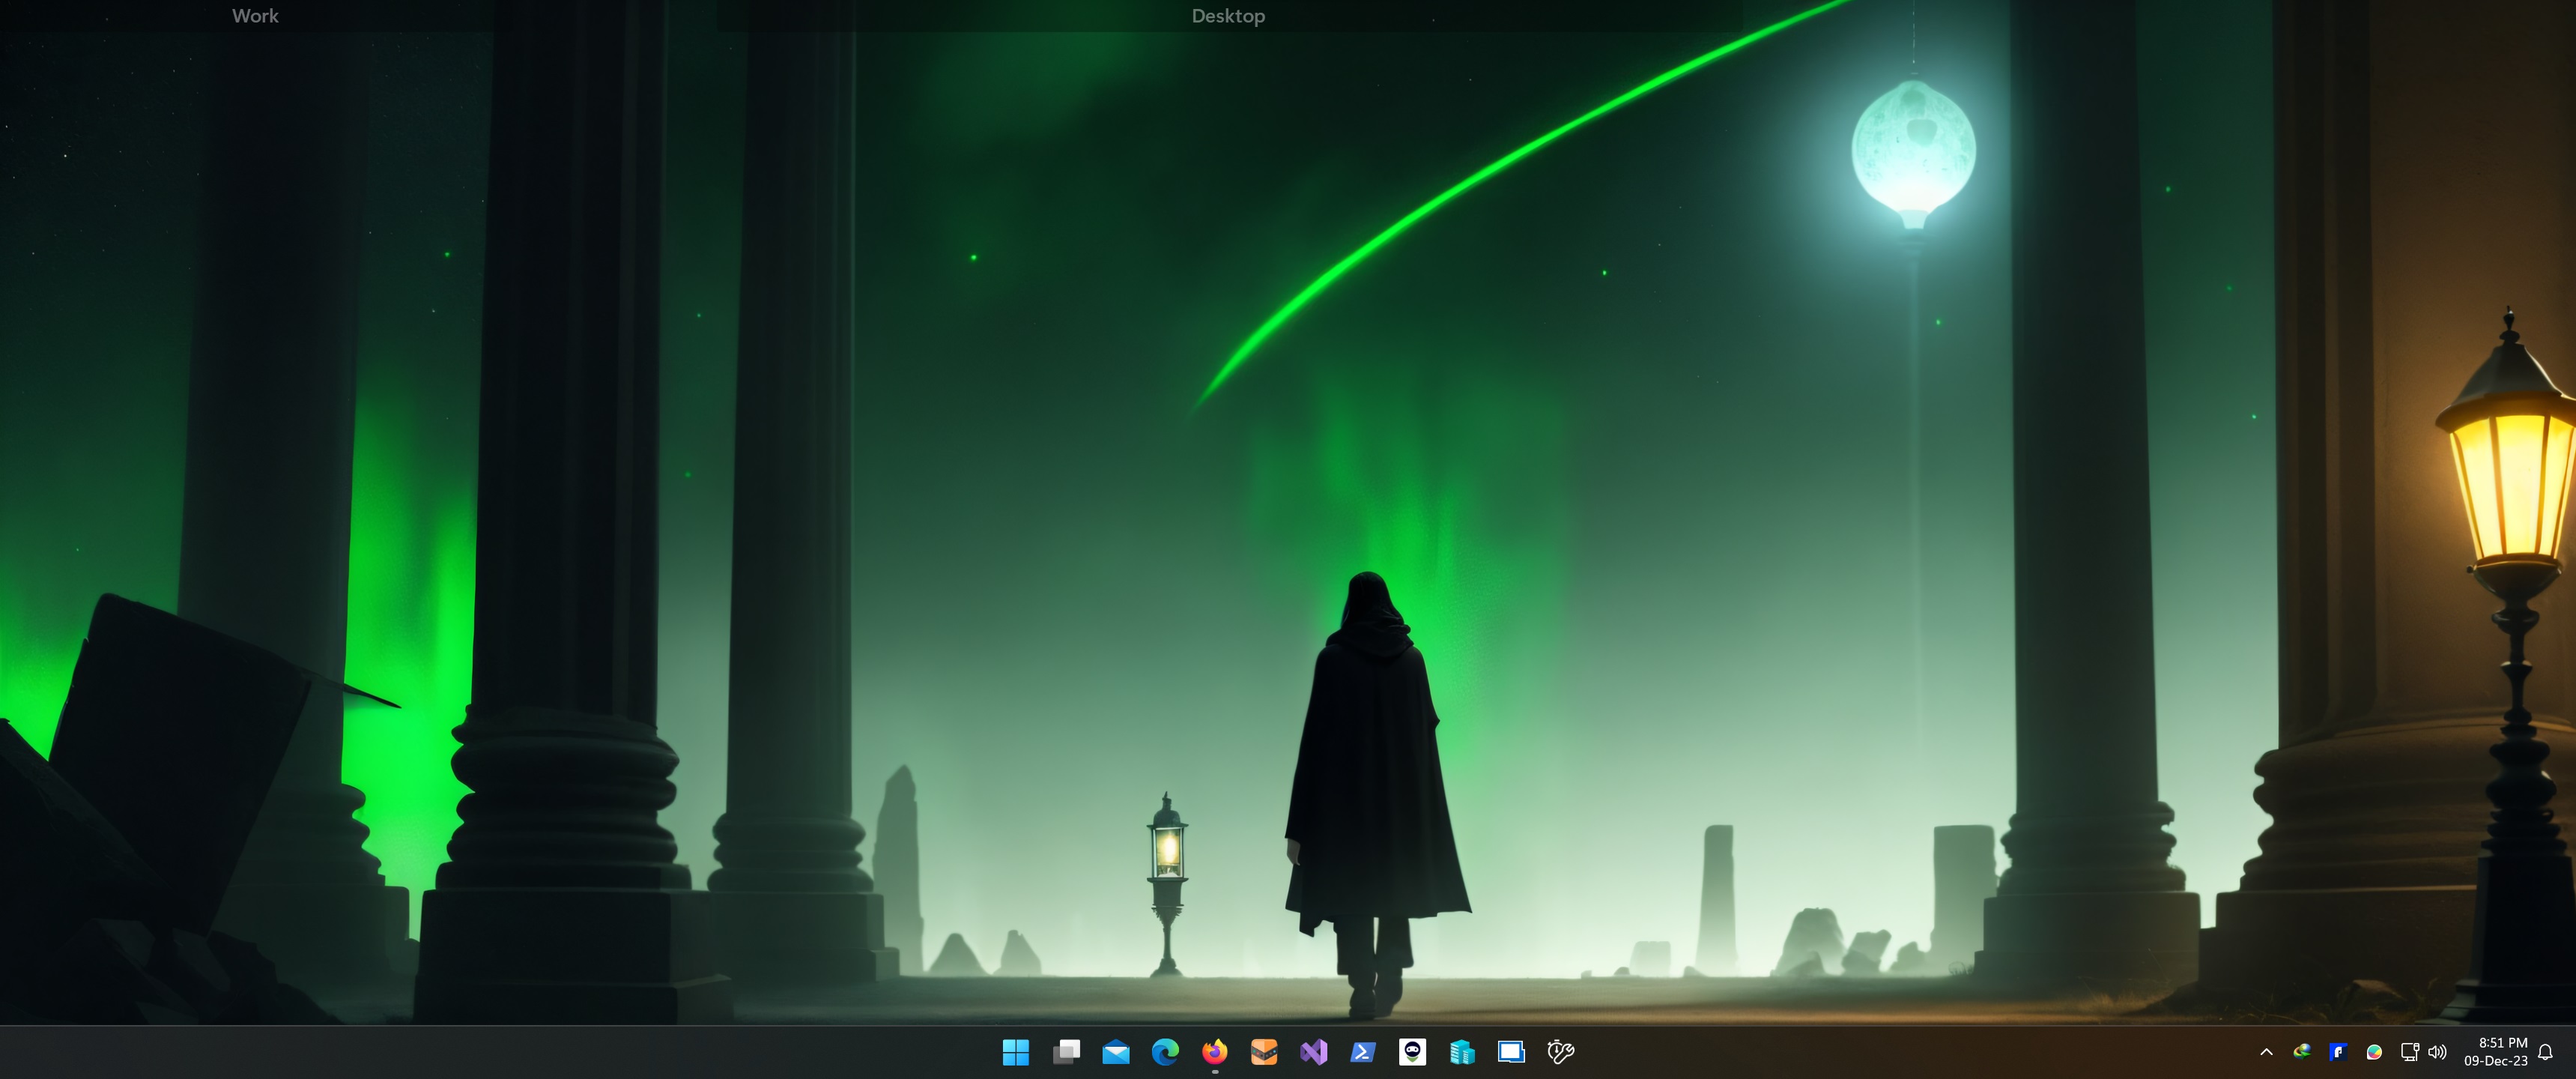This screenshot has width=2576, height=1079.
Task: Open the Windows Start menu
Action: click(x=1015, y=1051)
